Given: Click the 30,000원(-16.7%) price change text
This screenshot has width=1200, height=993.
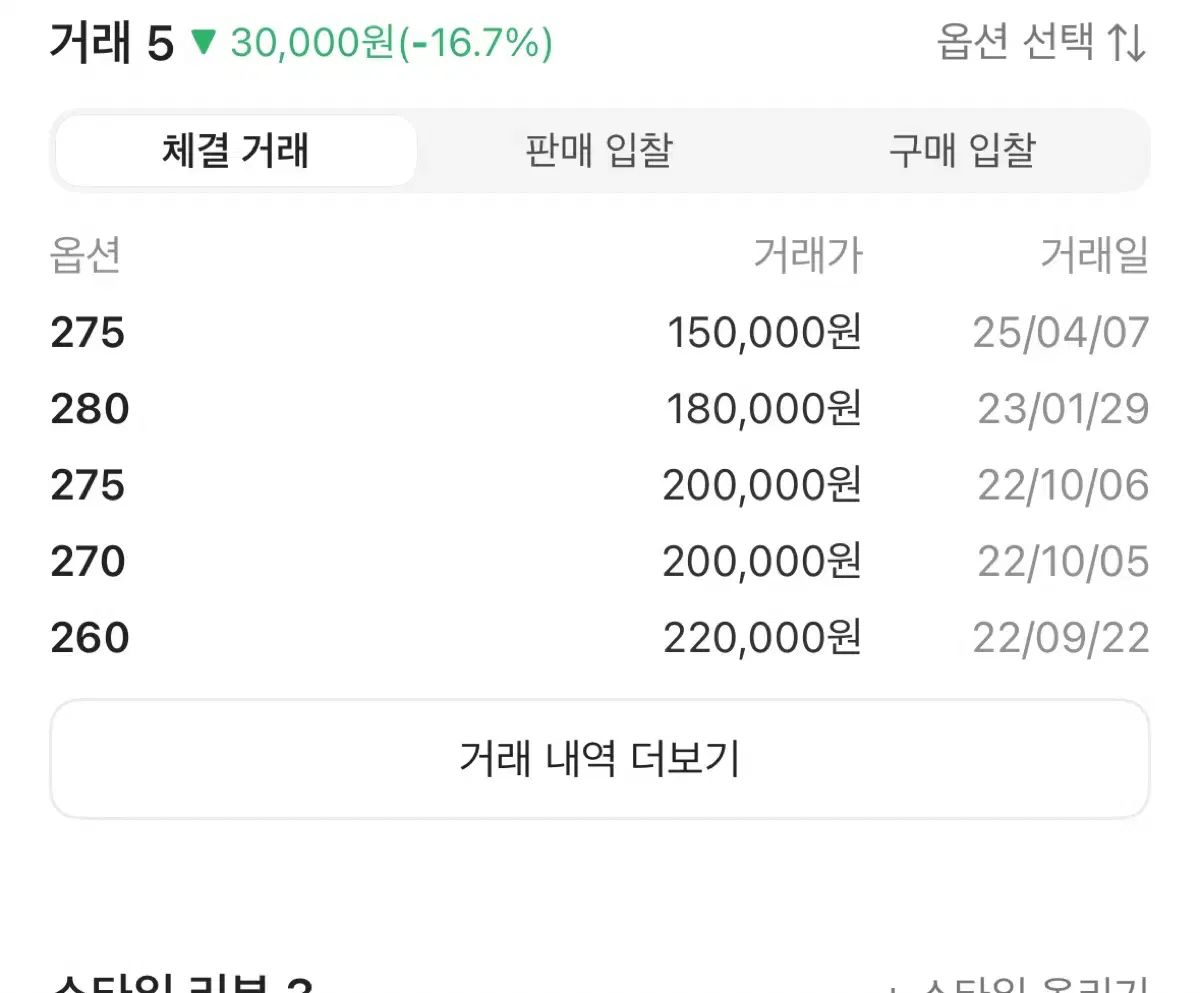Looking at the screenshot, I should 391,44.
